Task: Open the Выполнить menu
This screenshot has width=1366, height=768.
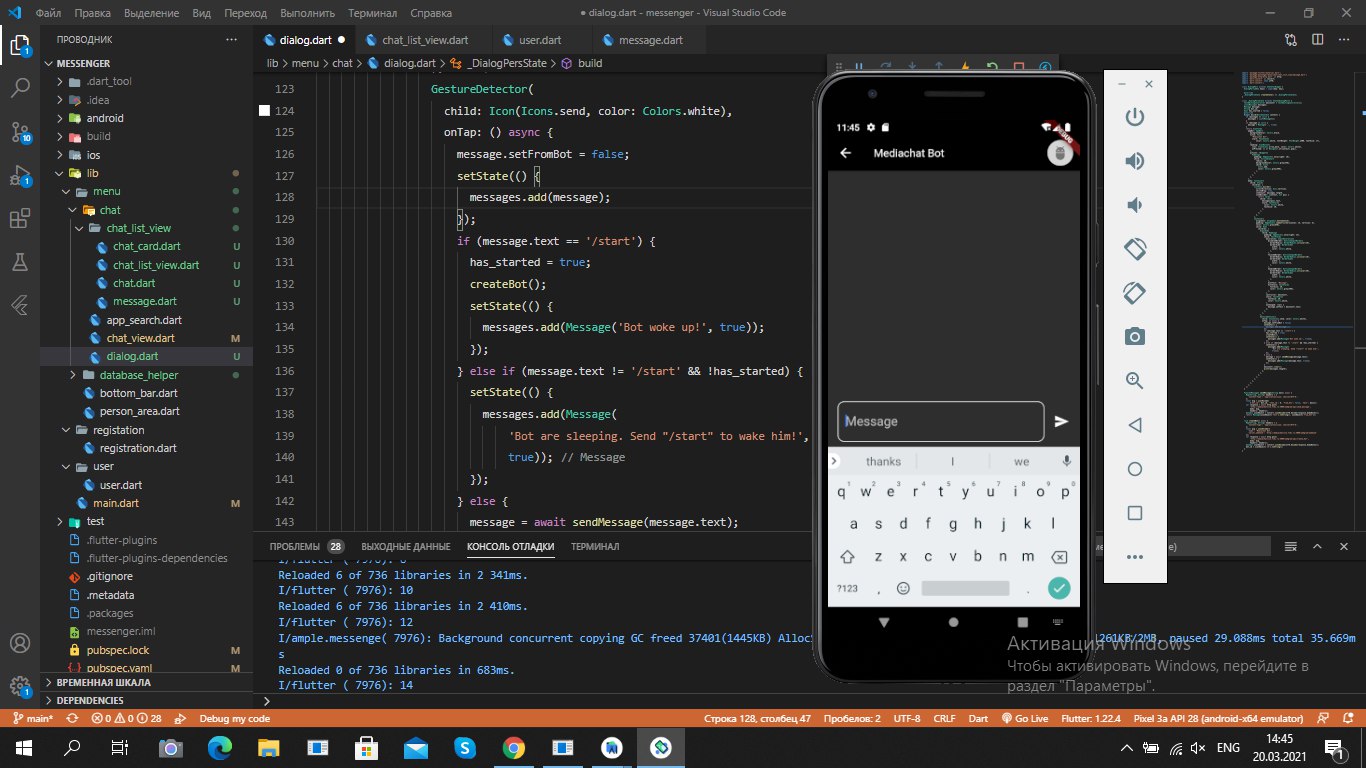Action: 308,13
